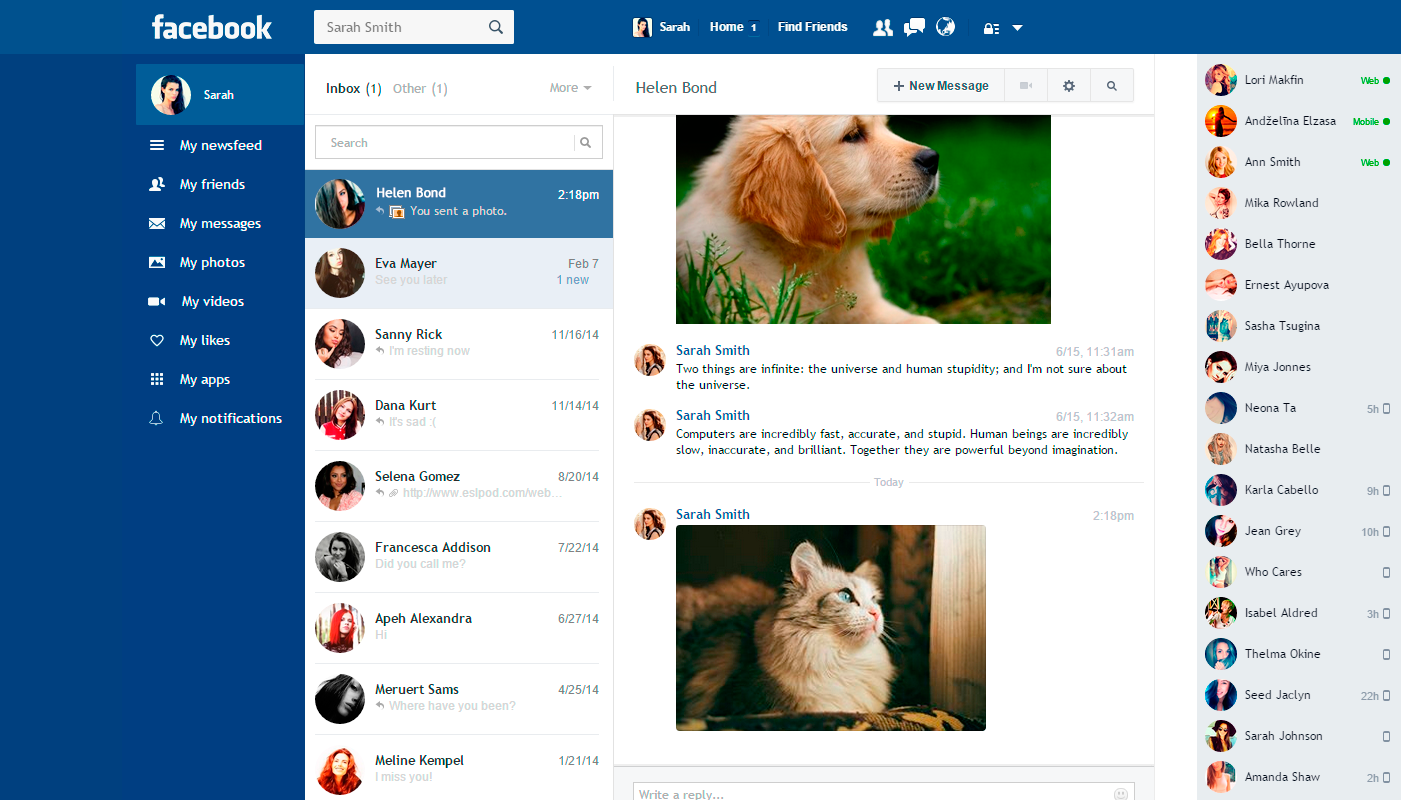Click the My videos camera icon
Screen dimensions: 1401x800
(156, 301)
